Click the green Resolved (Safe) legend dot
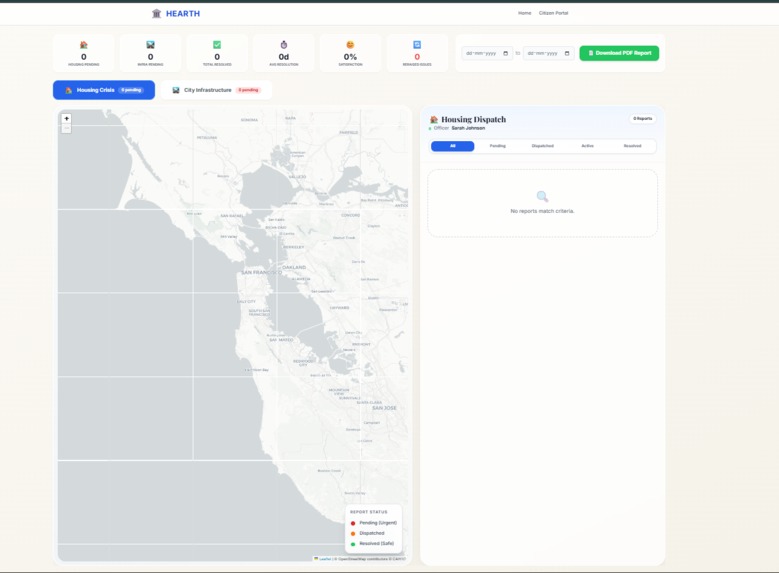Screen dimensions: 779x573 (353, 544)
